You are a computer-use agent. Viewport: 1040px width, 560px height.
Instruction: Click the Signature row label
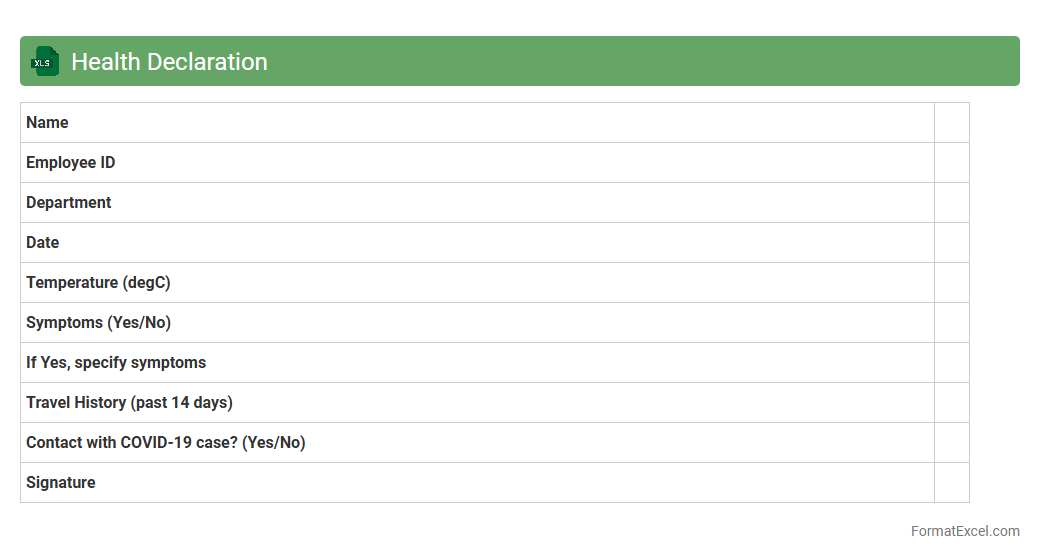pyautogui.click(x=60, y=483)
